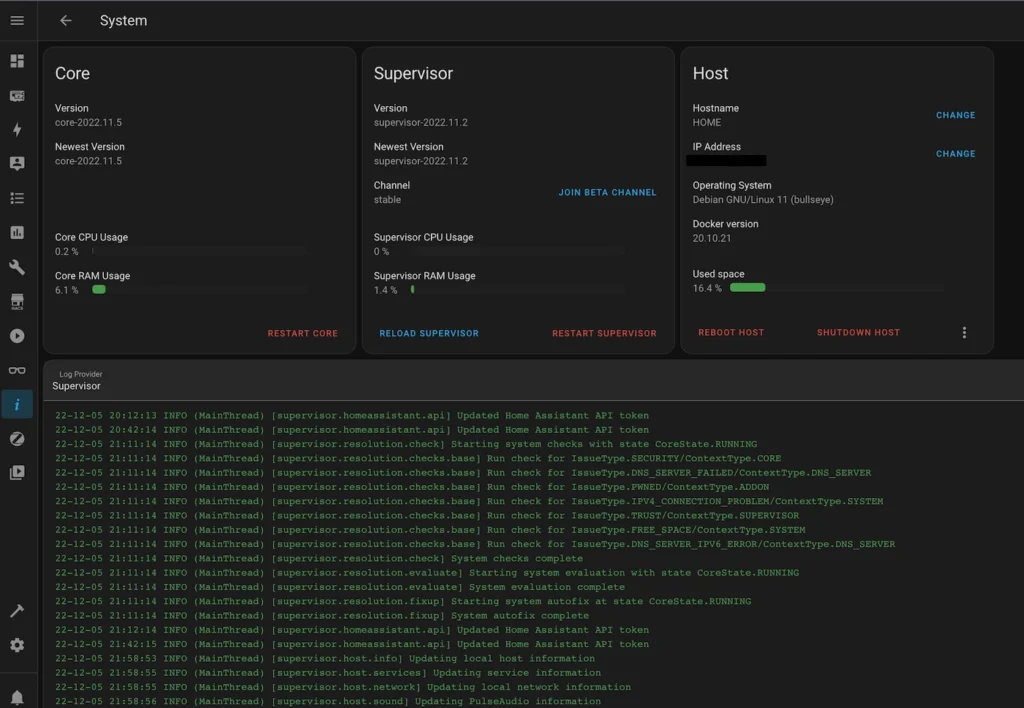Open the Overview dashboard icon
The image size is (1024, 708).
pos(17,61)
